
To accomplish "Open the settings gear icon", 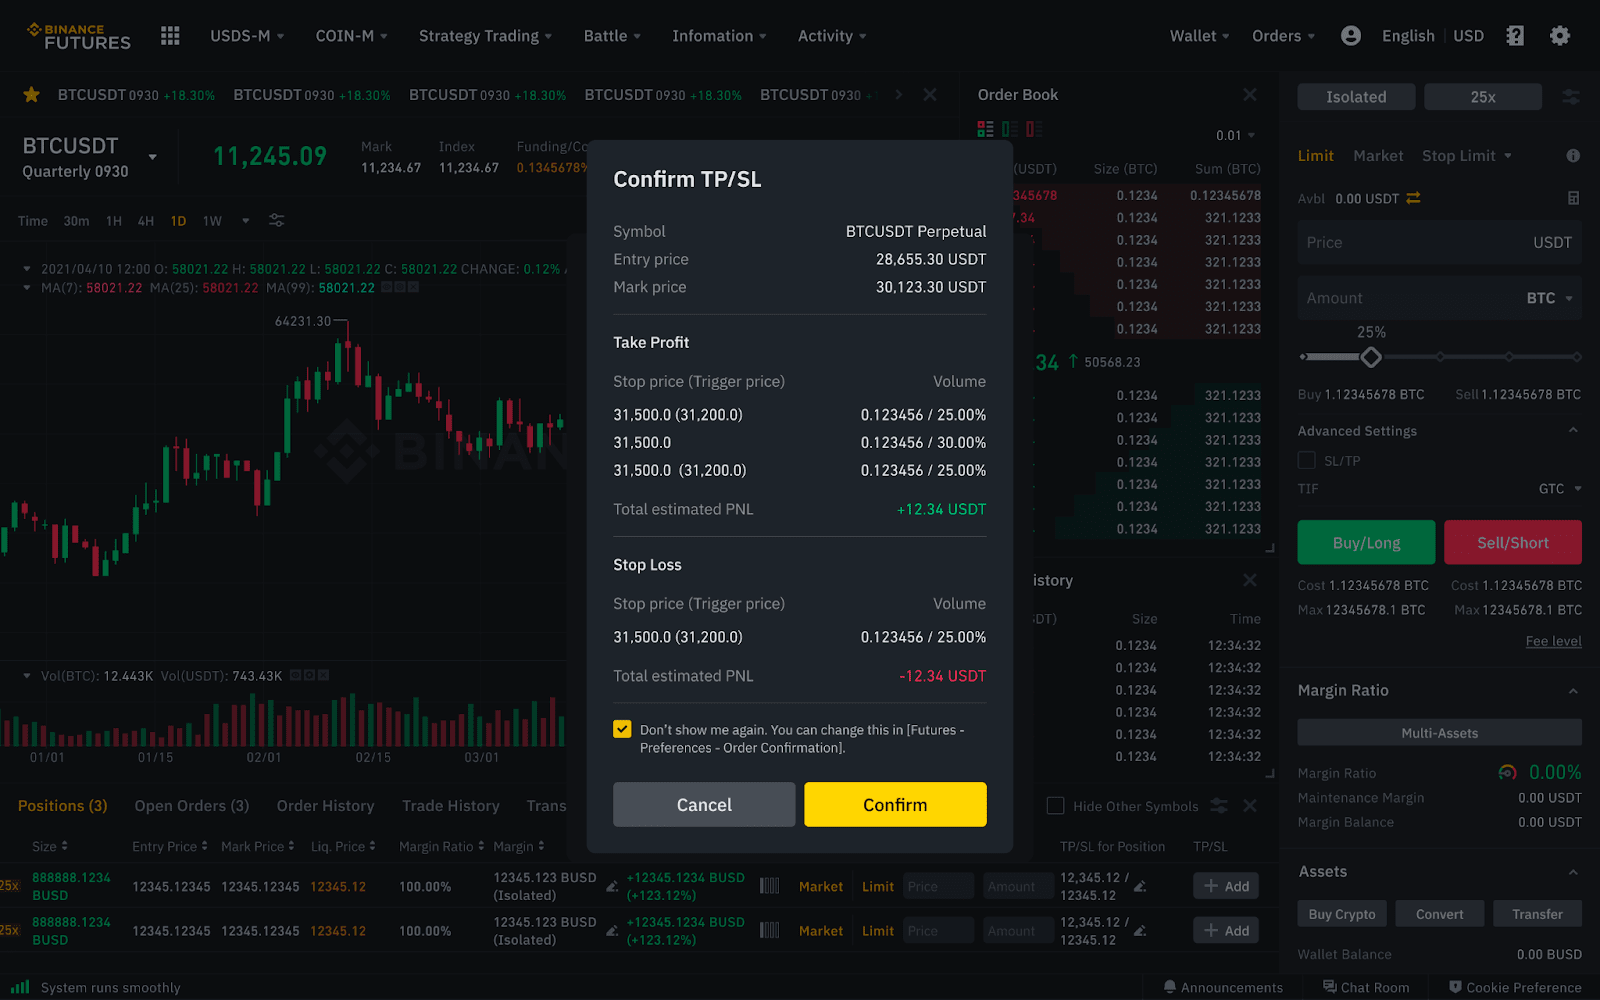I will (x=1559, y=36).
